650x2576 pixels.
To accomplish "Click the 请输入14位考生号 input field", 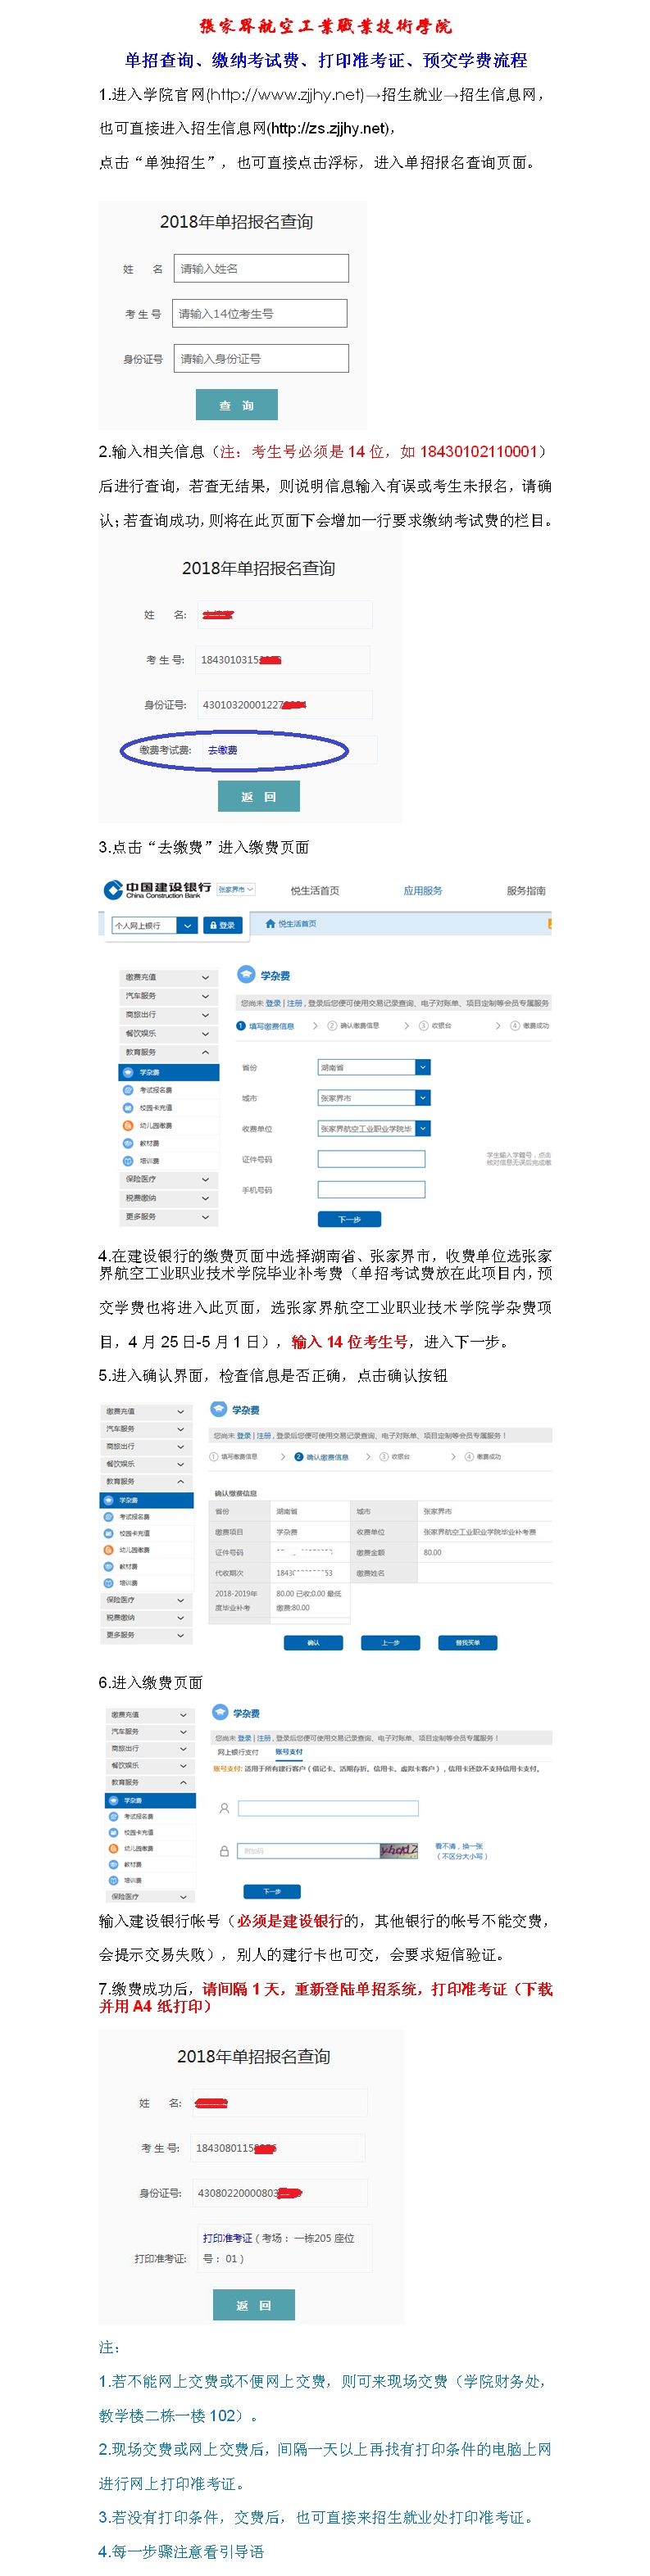I will [259, 314].
